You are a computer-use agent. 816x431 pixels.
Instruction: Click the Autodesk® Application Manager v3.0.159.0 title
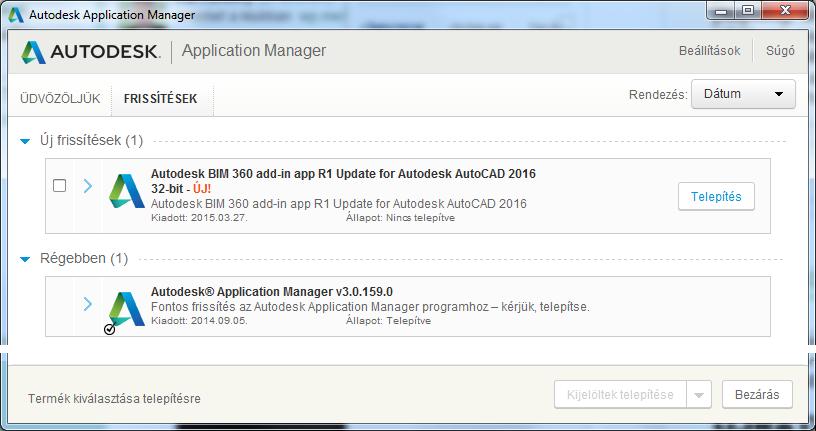(x=272, y=291)
